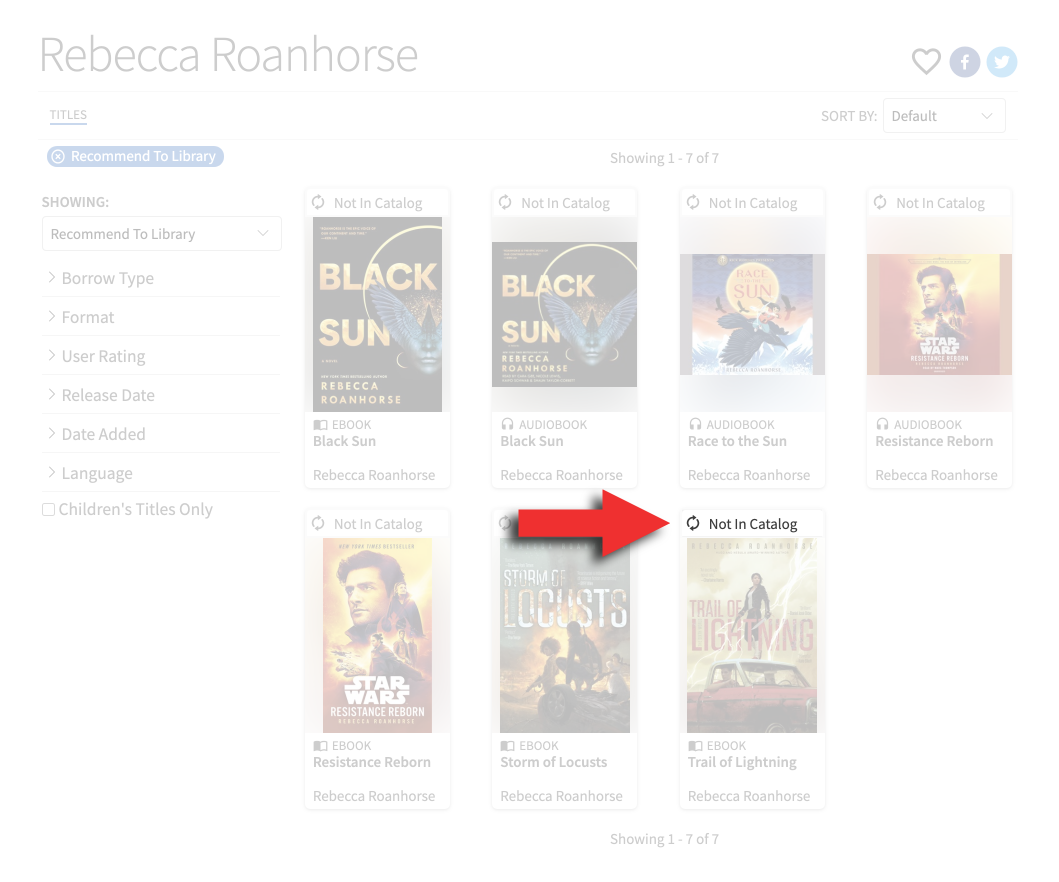The width and height of the screenshot is (1059, 882).
Task: Share author page on Twitter
Action: point(1002,62)
